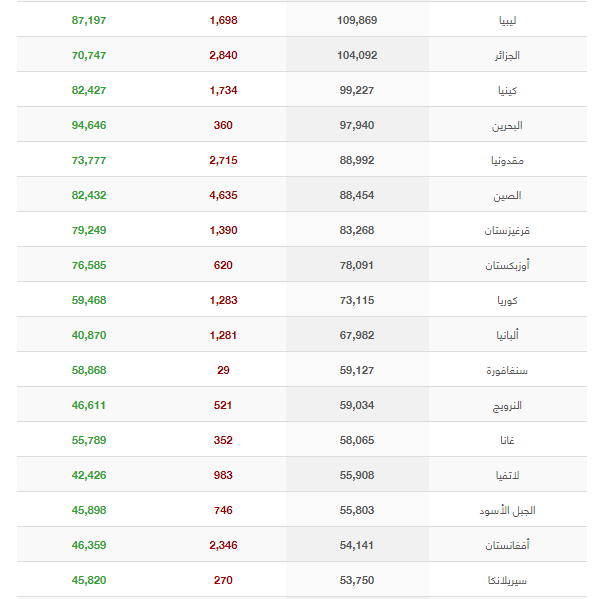
Task: Click deaths value 29 for سنغافورة
Action: tap(223, 370)
